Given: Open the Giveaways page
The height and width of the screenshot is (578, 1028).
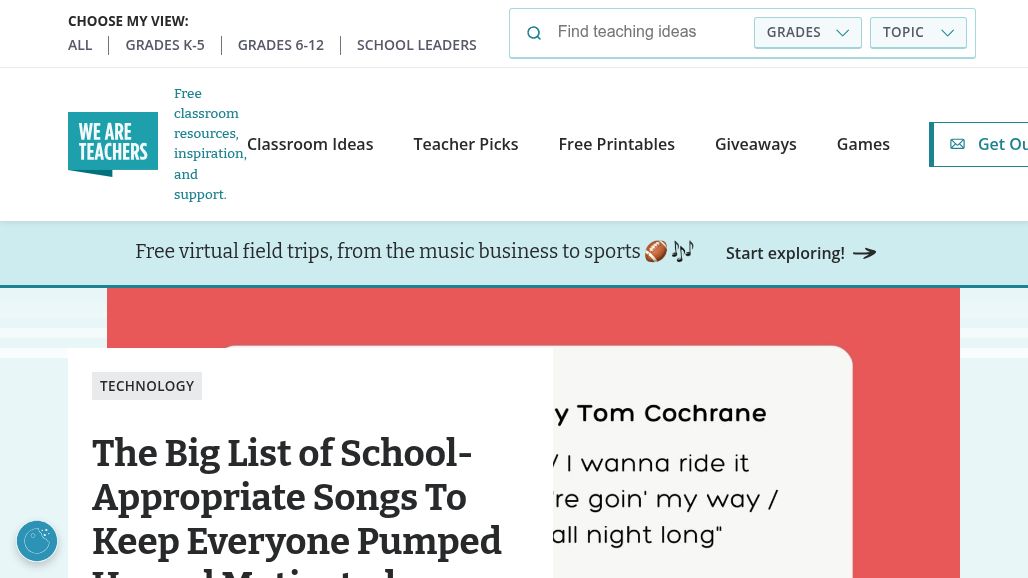Looking at the screenshot, I should [x=756, y=144].
